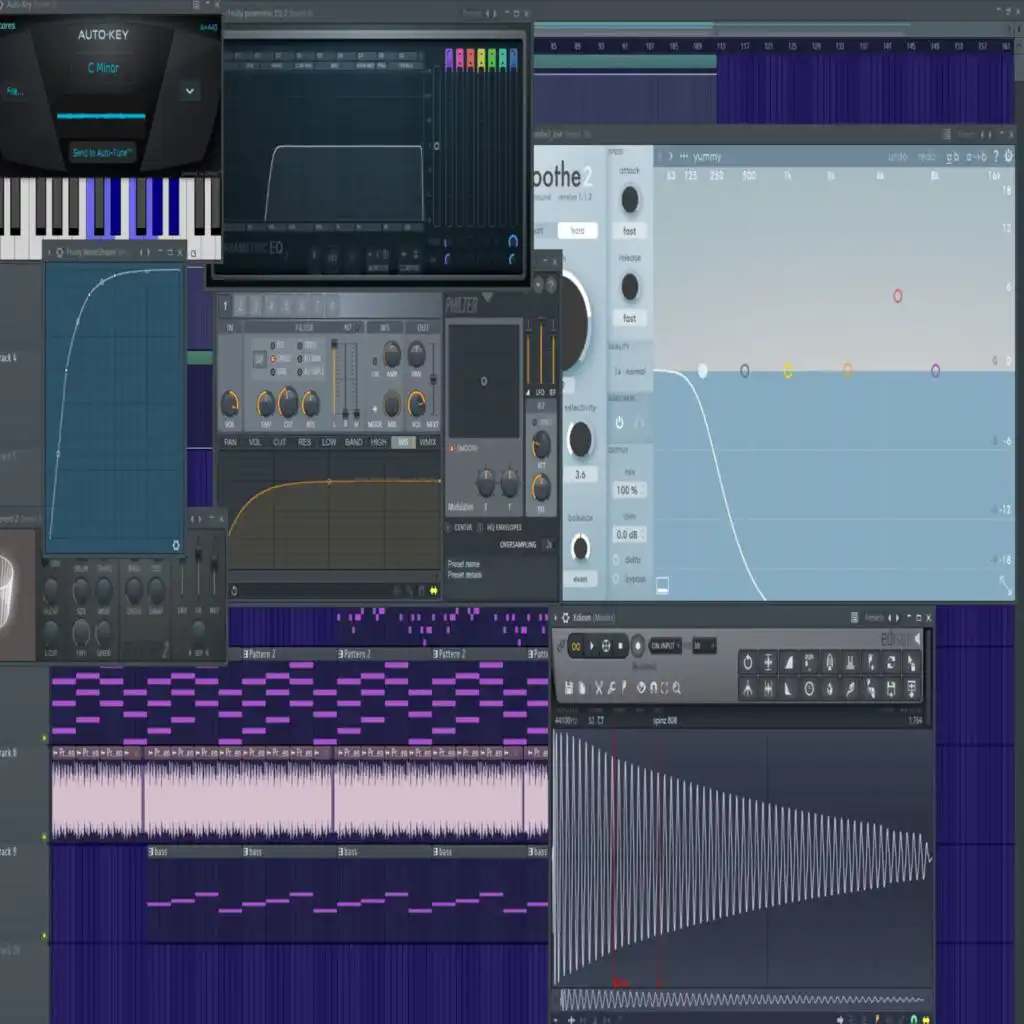Click the circular clock tool in Edison grid

point(809,688)
